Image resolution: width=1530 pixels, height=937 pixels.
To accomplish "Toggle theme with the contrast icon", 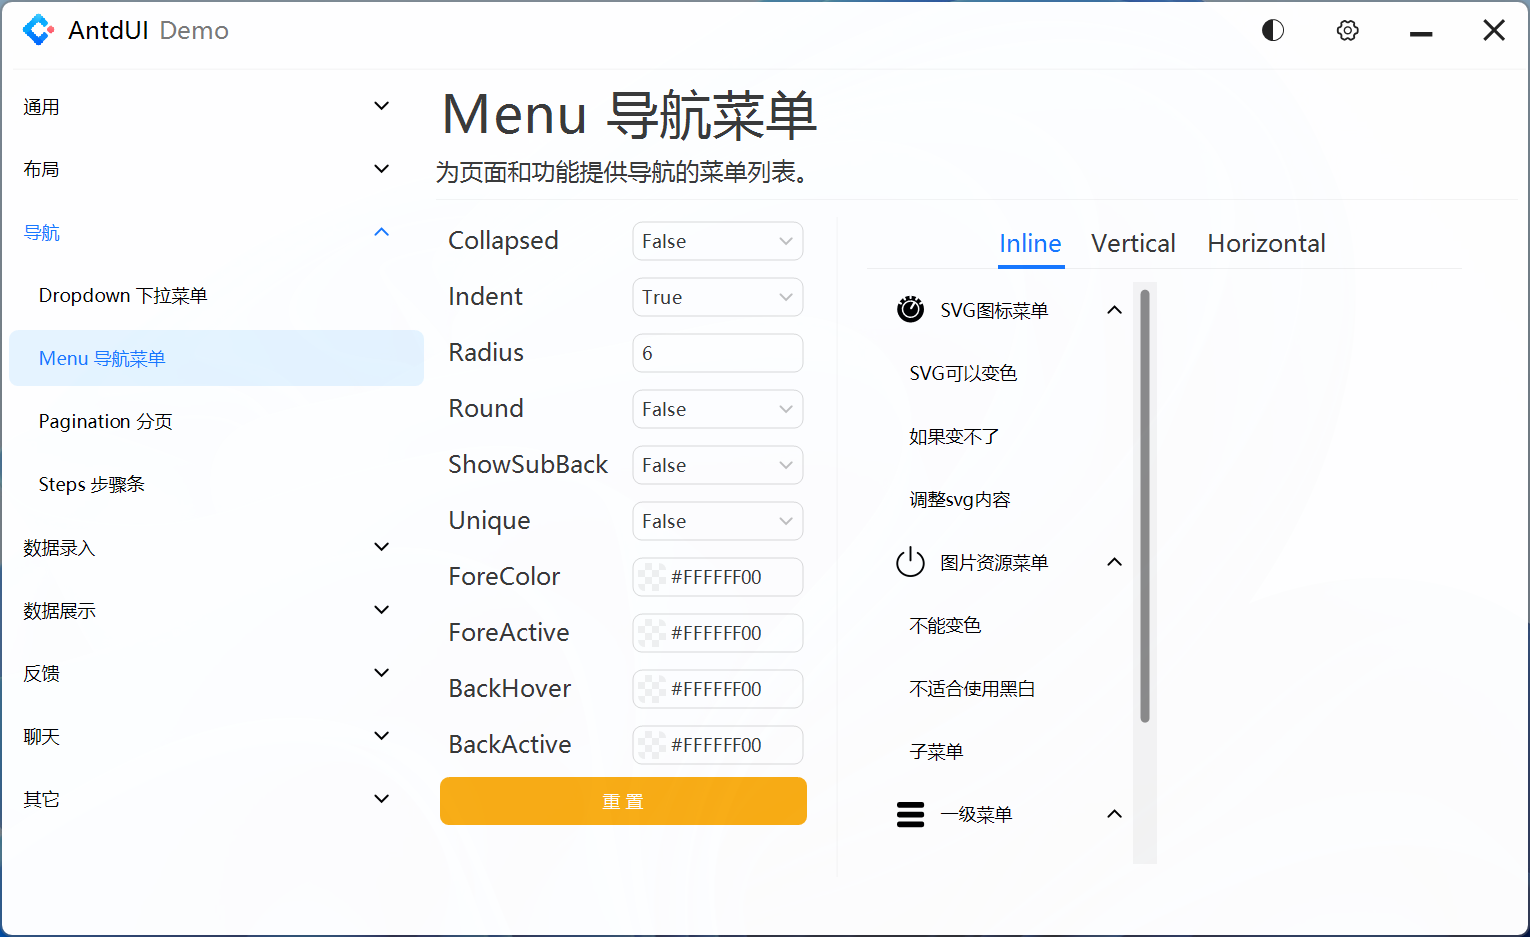I will 1272,30.
